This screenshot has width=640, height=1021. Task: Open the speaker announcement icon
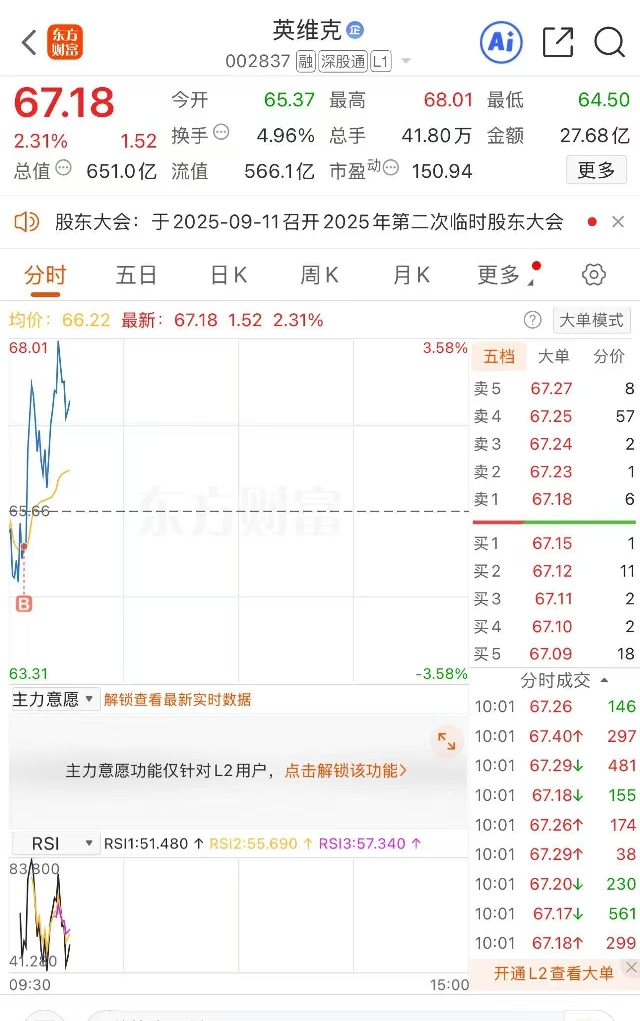pos(27,222)
